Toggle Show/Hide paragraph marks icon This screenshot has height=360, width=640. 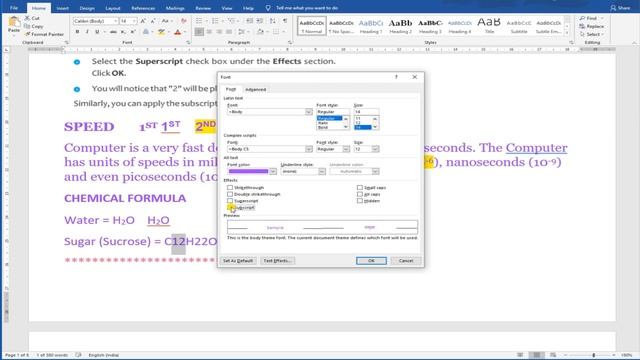pyautogui.click(x=285, y=21)
